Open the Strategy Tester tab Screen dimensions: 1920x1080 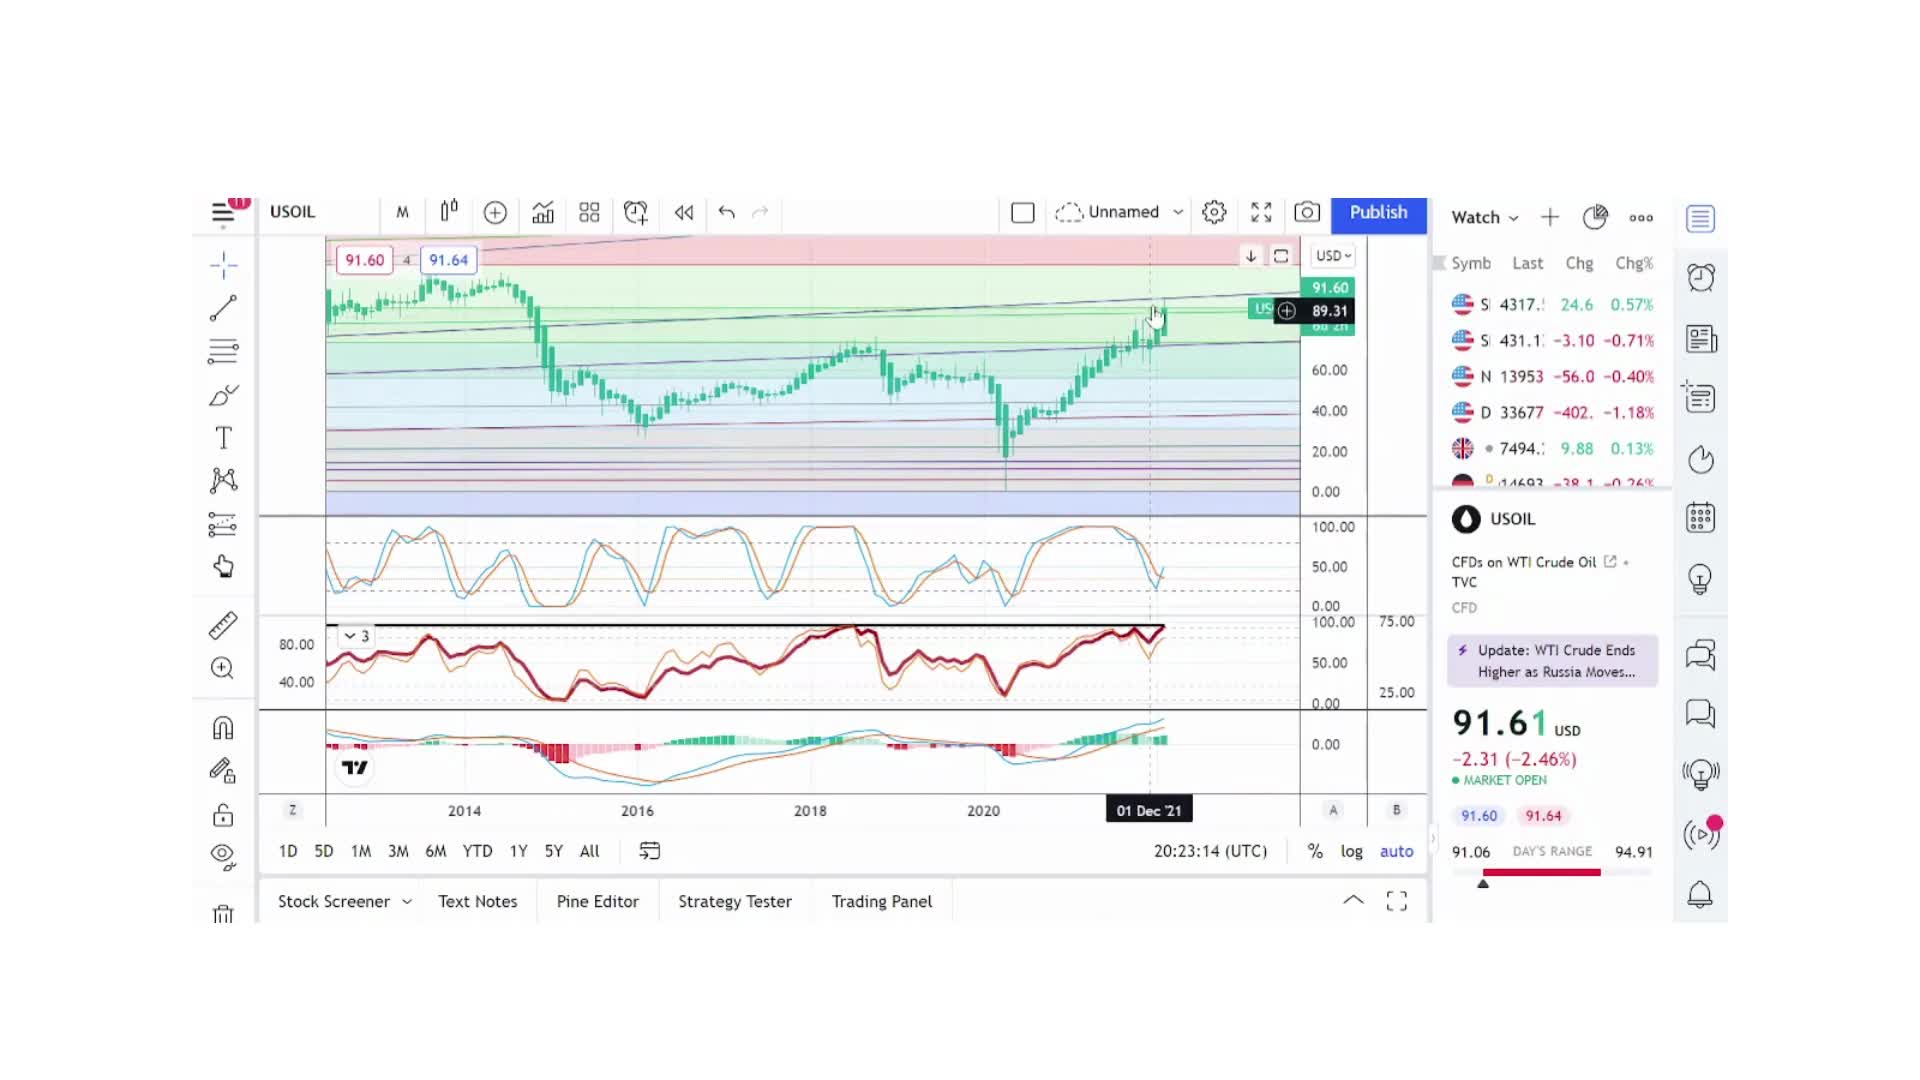[x=735, y=901]
